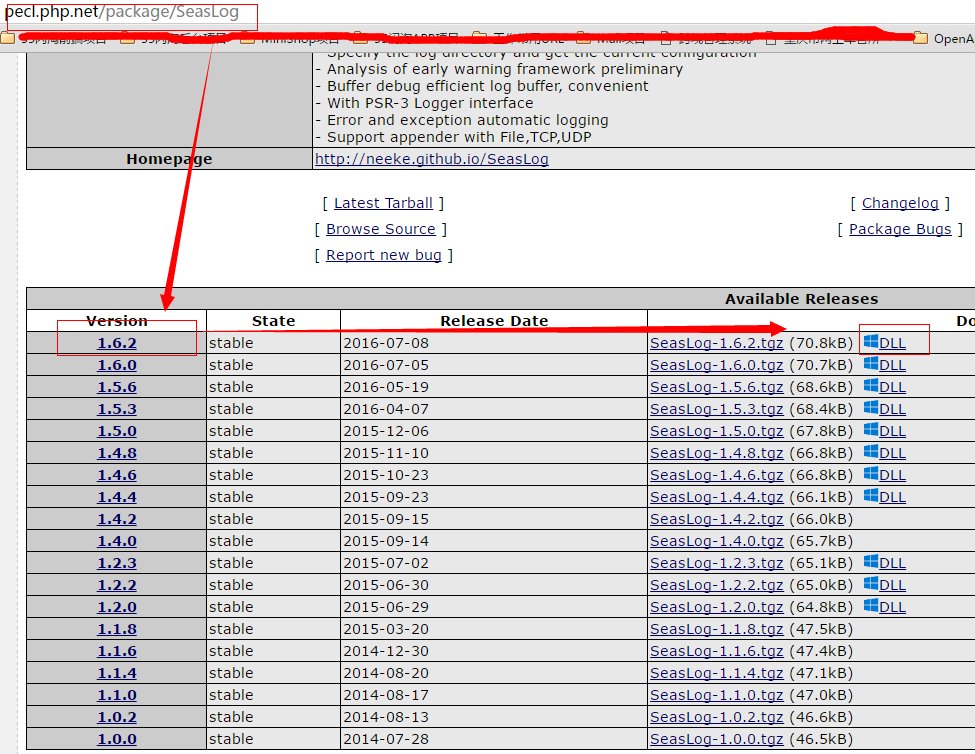Click the Windows icon beside SeasLog-1.2.0 DLL
This screenshot has height=754, width=975.
point(871,605)
